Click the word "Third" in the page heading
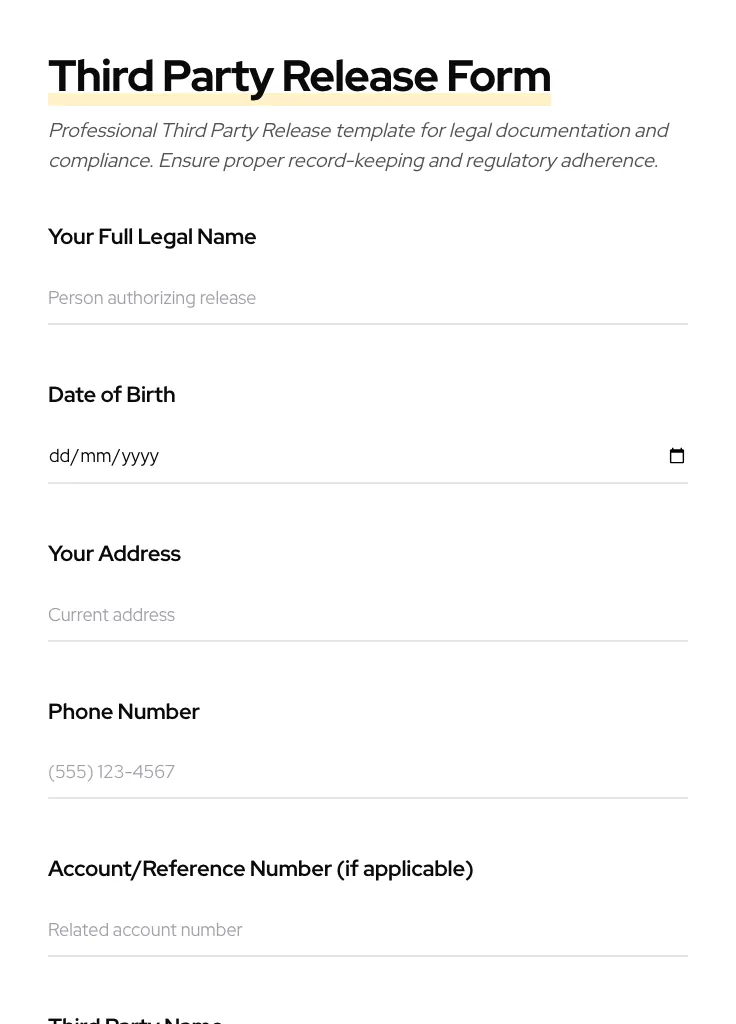736x1024 pixels. click(x=101, y=76)
